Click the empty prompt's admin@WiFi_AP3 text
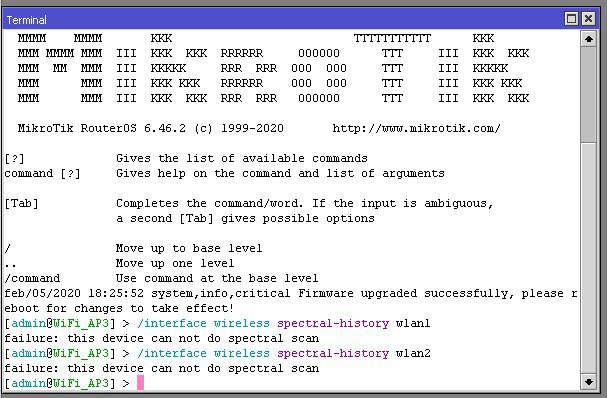 (x=60, y=383)
